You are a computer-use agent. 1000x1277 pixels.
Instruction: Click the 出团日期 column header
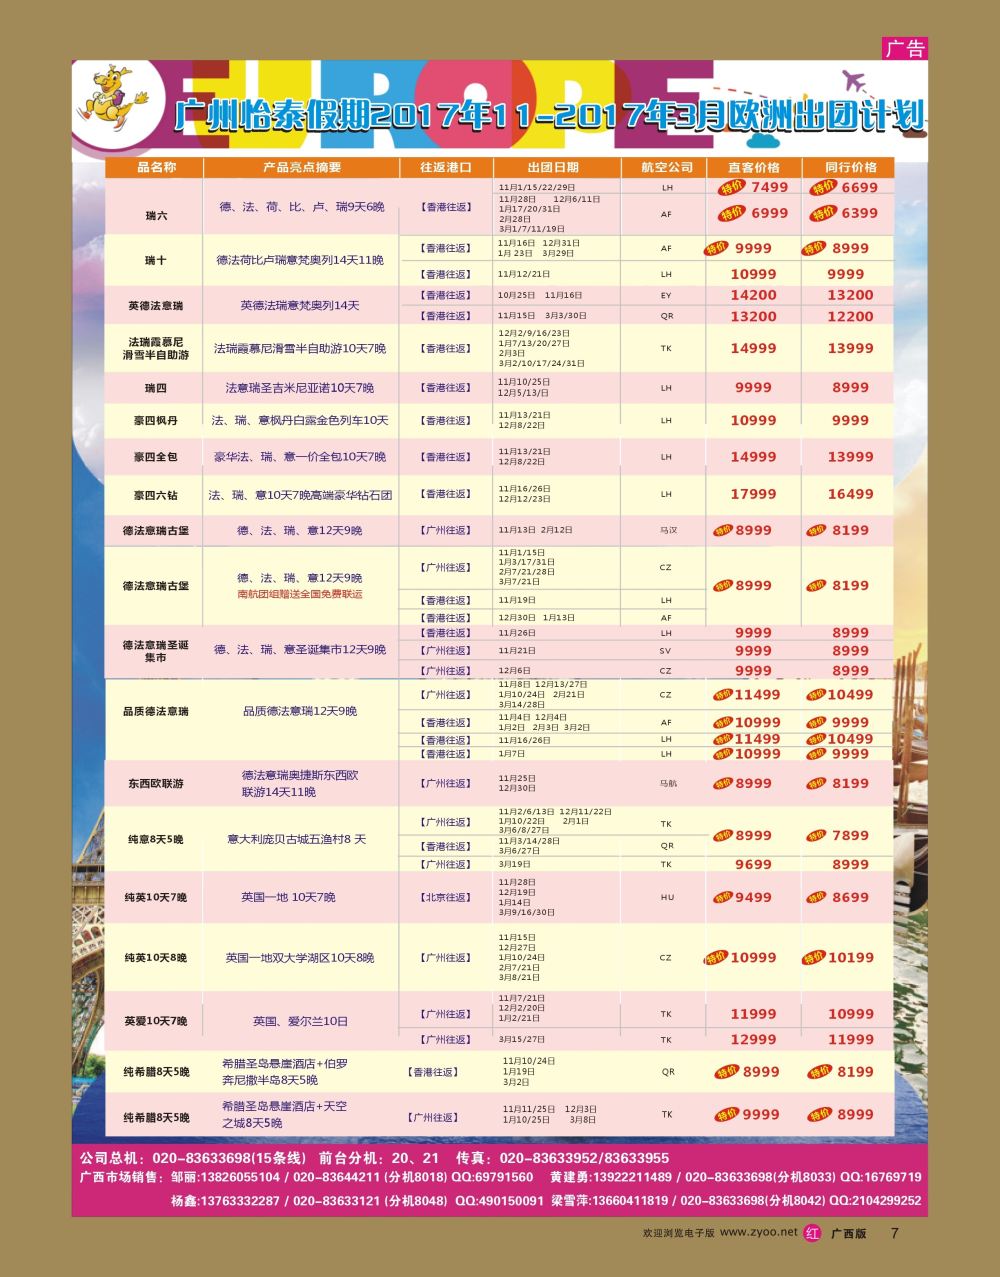[x=553, y=167]
